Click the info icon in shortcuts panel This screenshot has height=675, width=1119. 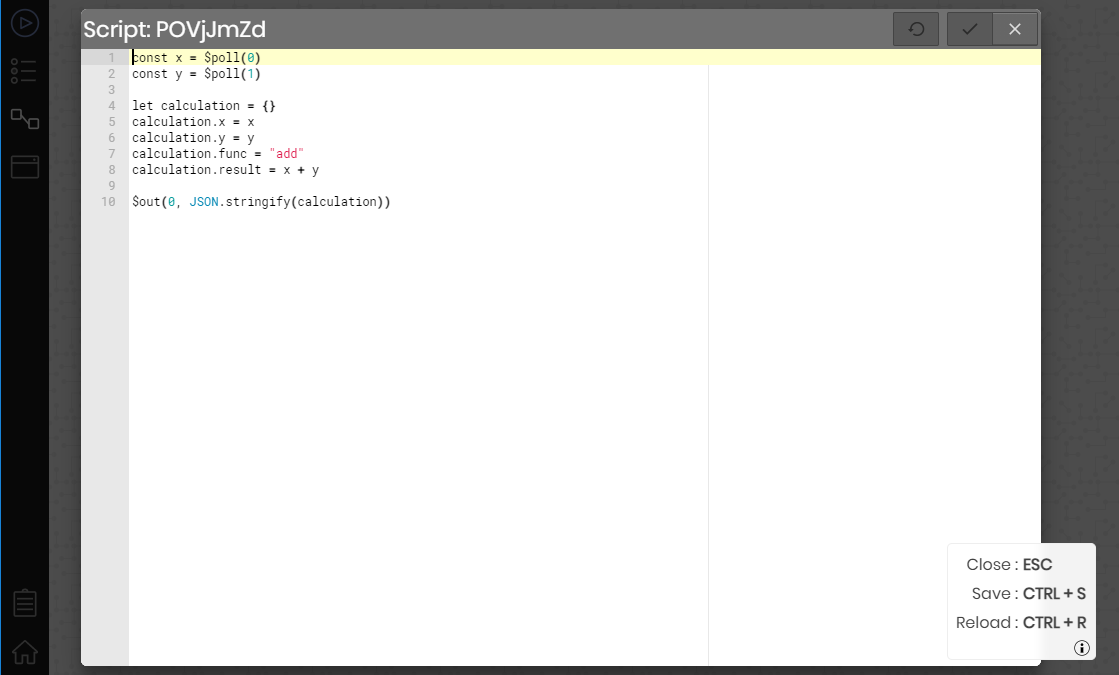1082,648
